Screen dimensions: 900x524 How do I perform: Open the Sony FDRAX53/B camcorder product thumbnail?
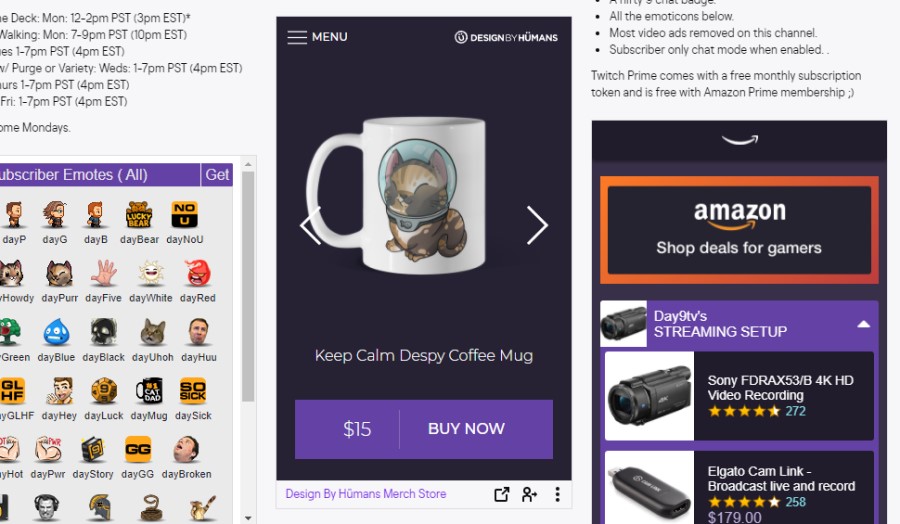click(x=650, y=396)
